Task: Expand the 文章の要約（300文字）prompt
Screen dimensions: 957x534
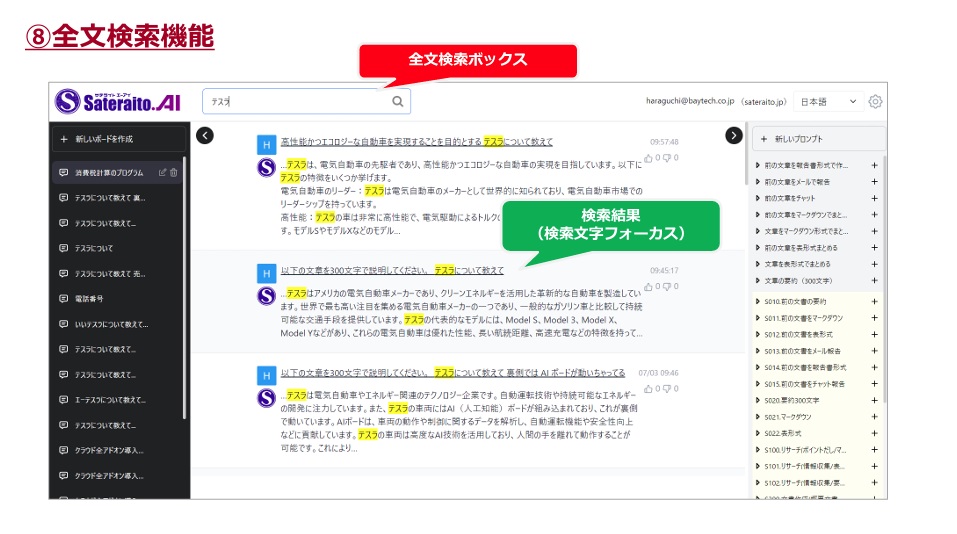Action: click(757, 281)
